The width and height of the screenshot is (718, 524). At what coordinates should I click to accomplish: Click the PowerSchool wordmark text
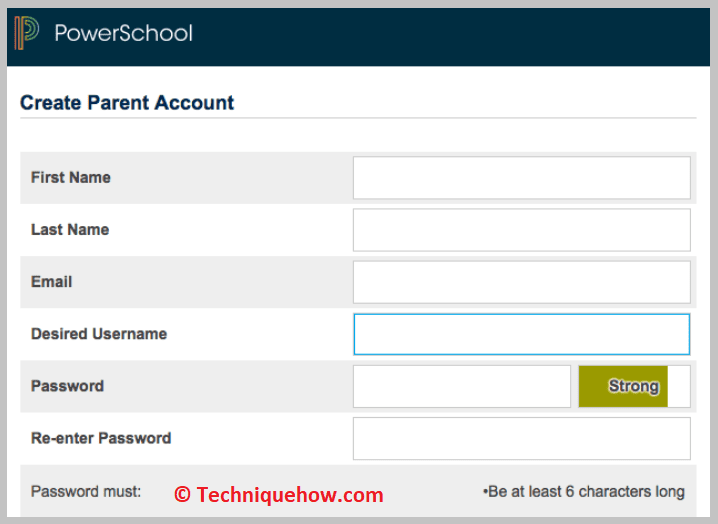point(123,33)
